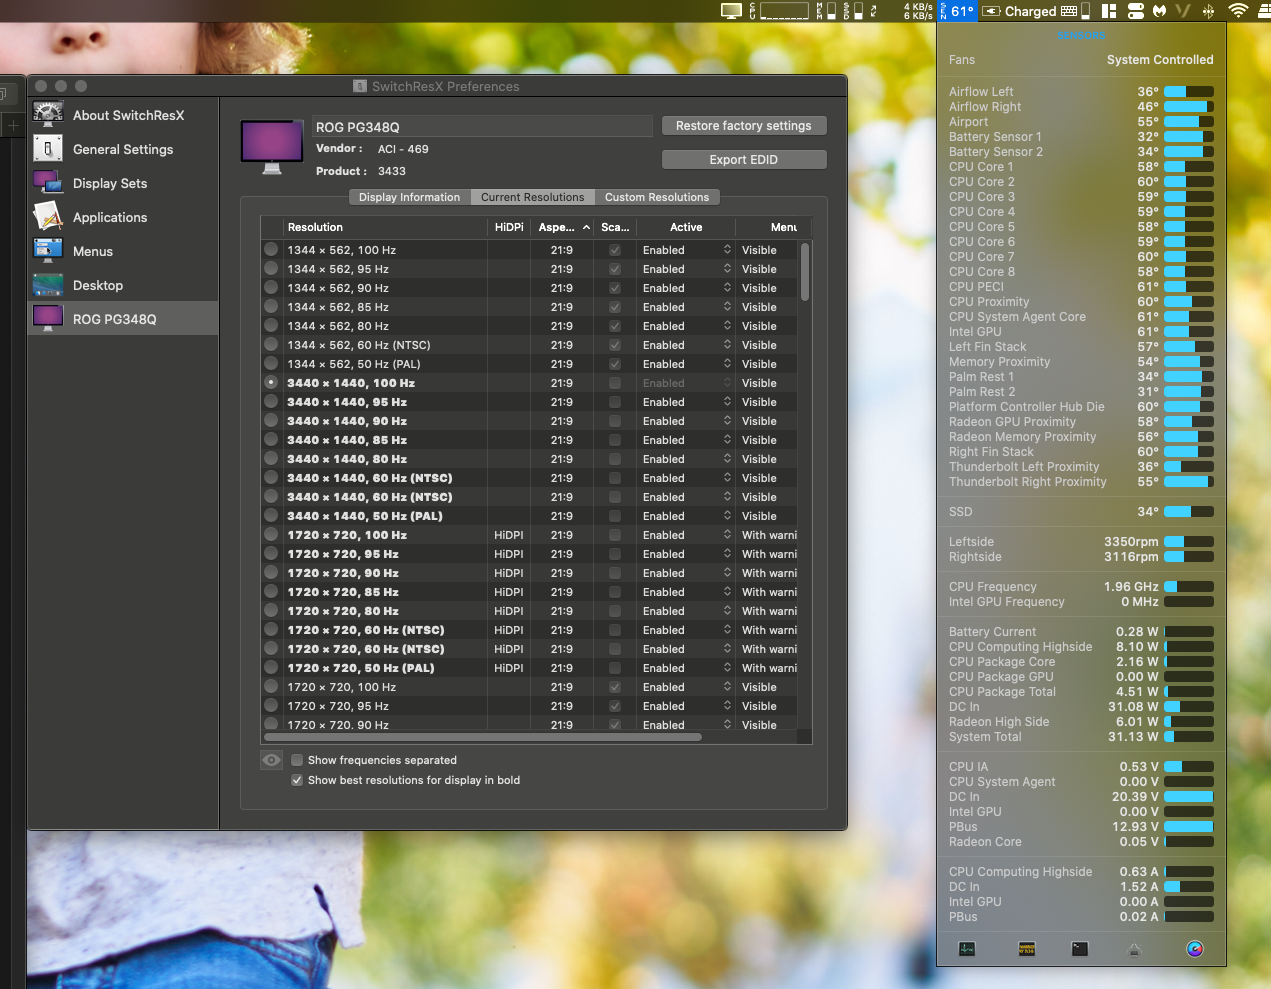Launch Console from sensors panel footer
Viewport: 1271px width, 989px height.
coord(1026,949)
